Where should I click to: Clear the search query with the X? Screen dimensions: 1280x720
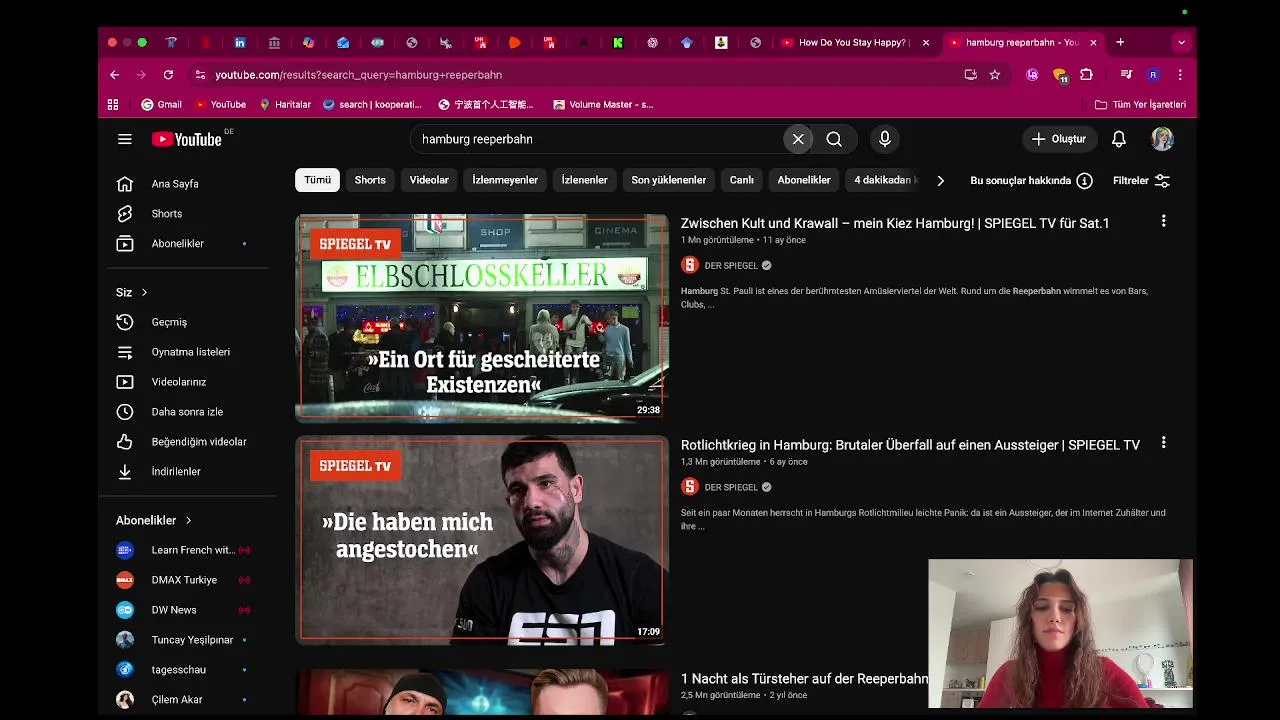(x=798, y=139)
